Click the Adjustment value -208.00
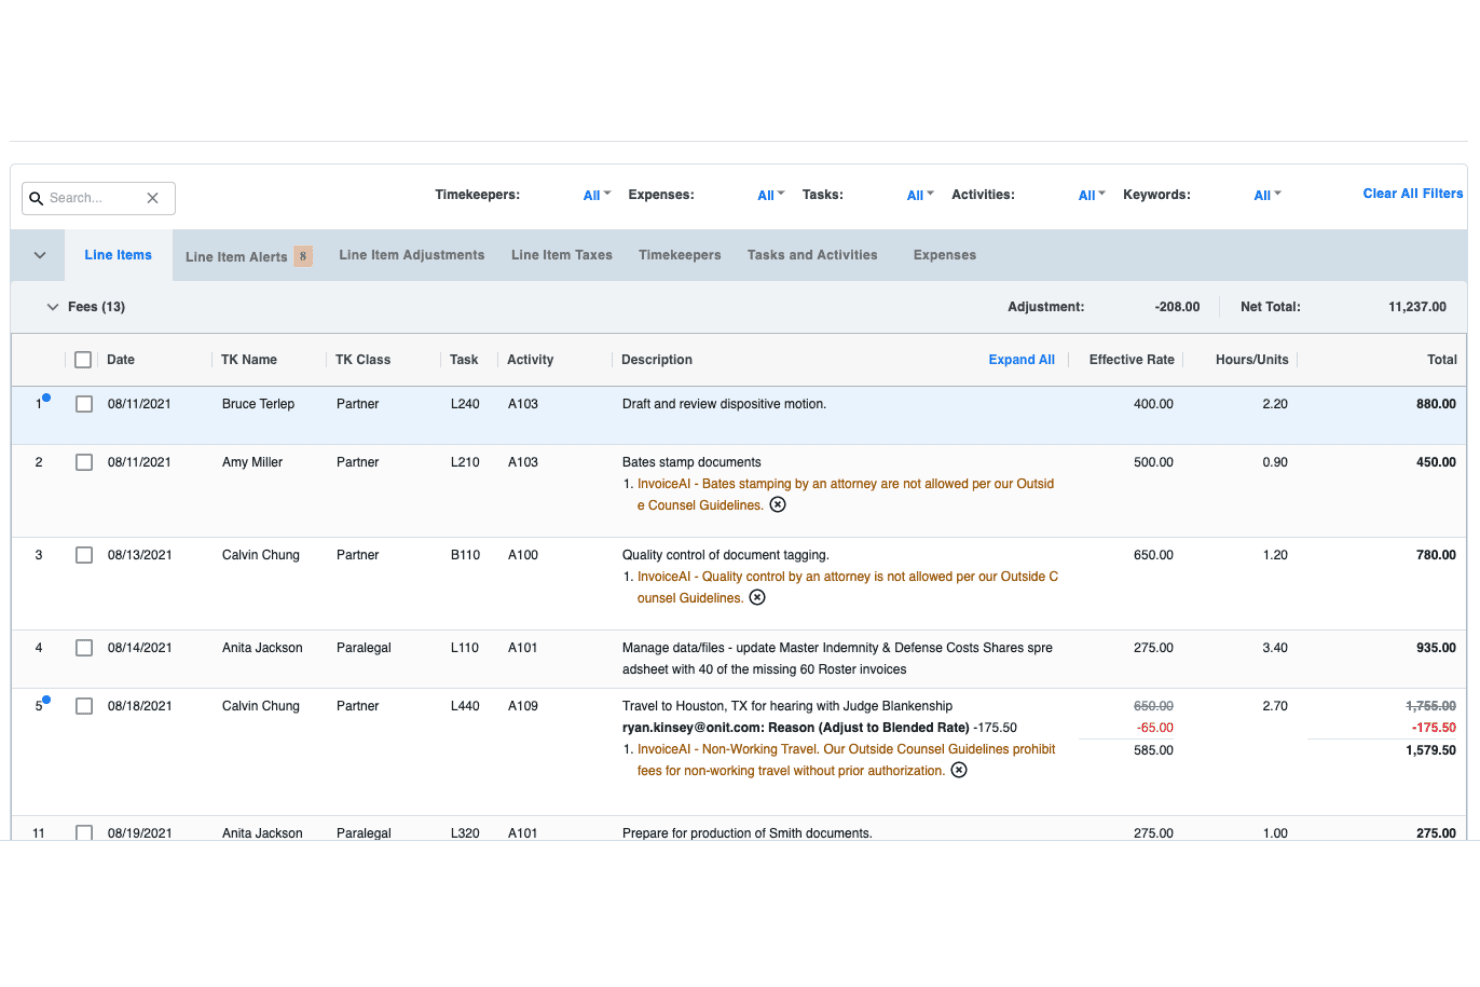The height and width of the screenshot is (987, 1480). (1177, 307)
